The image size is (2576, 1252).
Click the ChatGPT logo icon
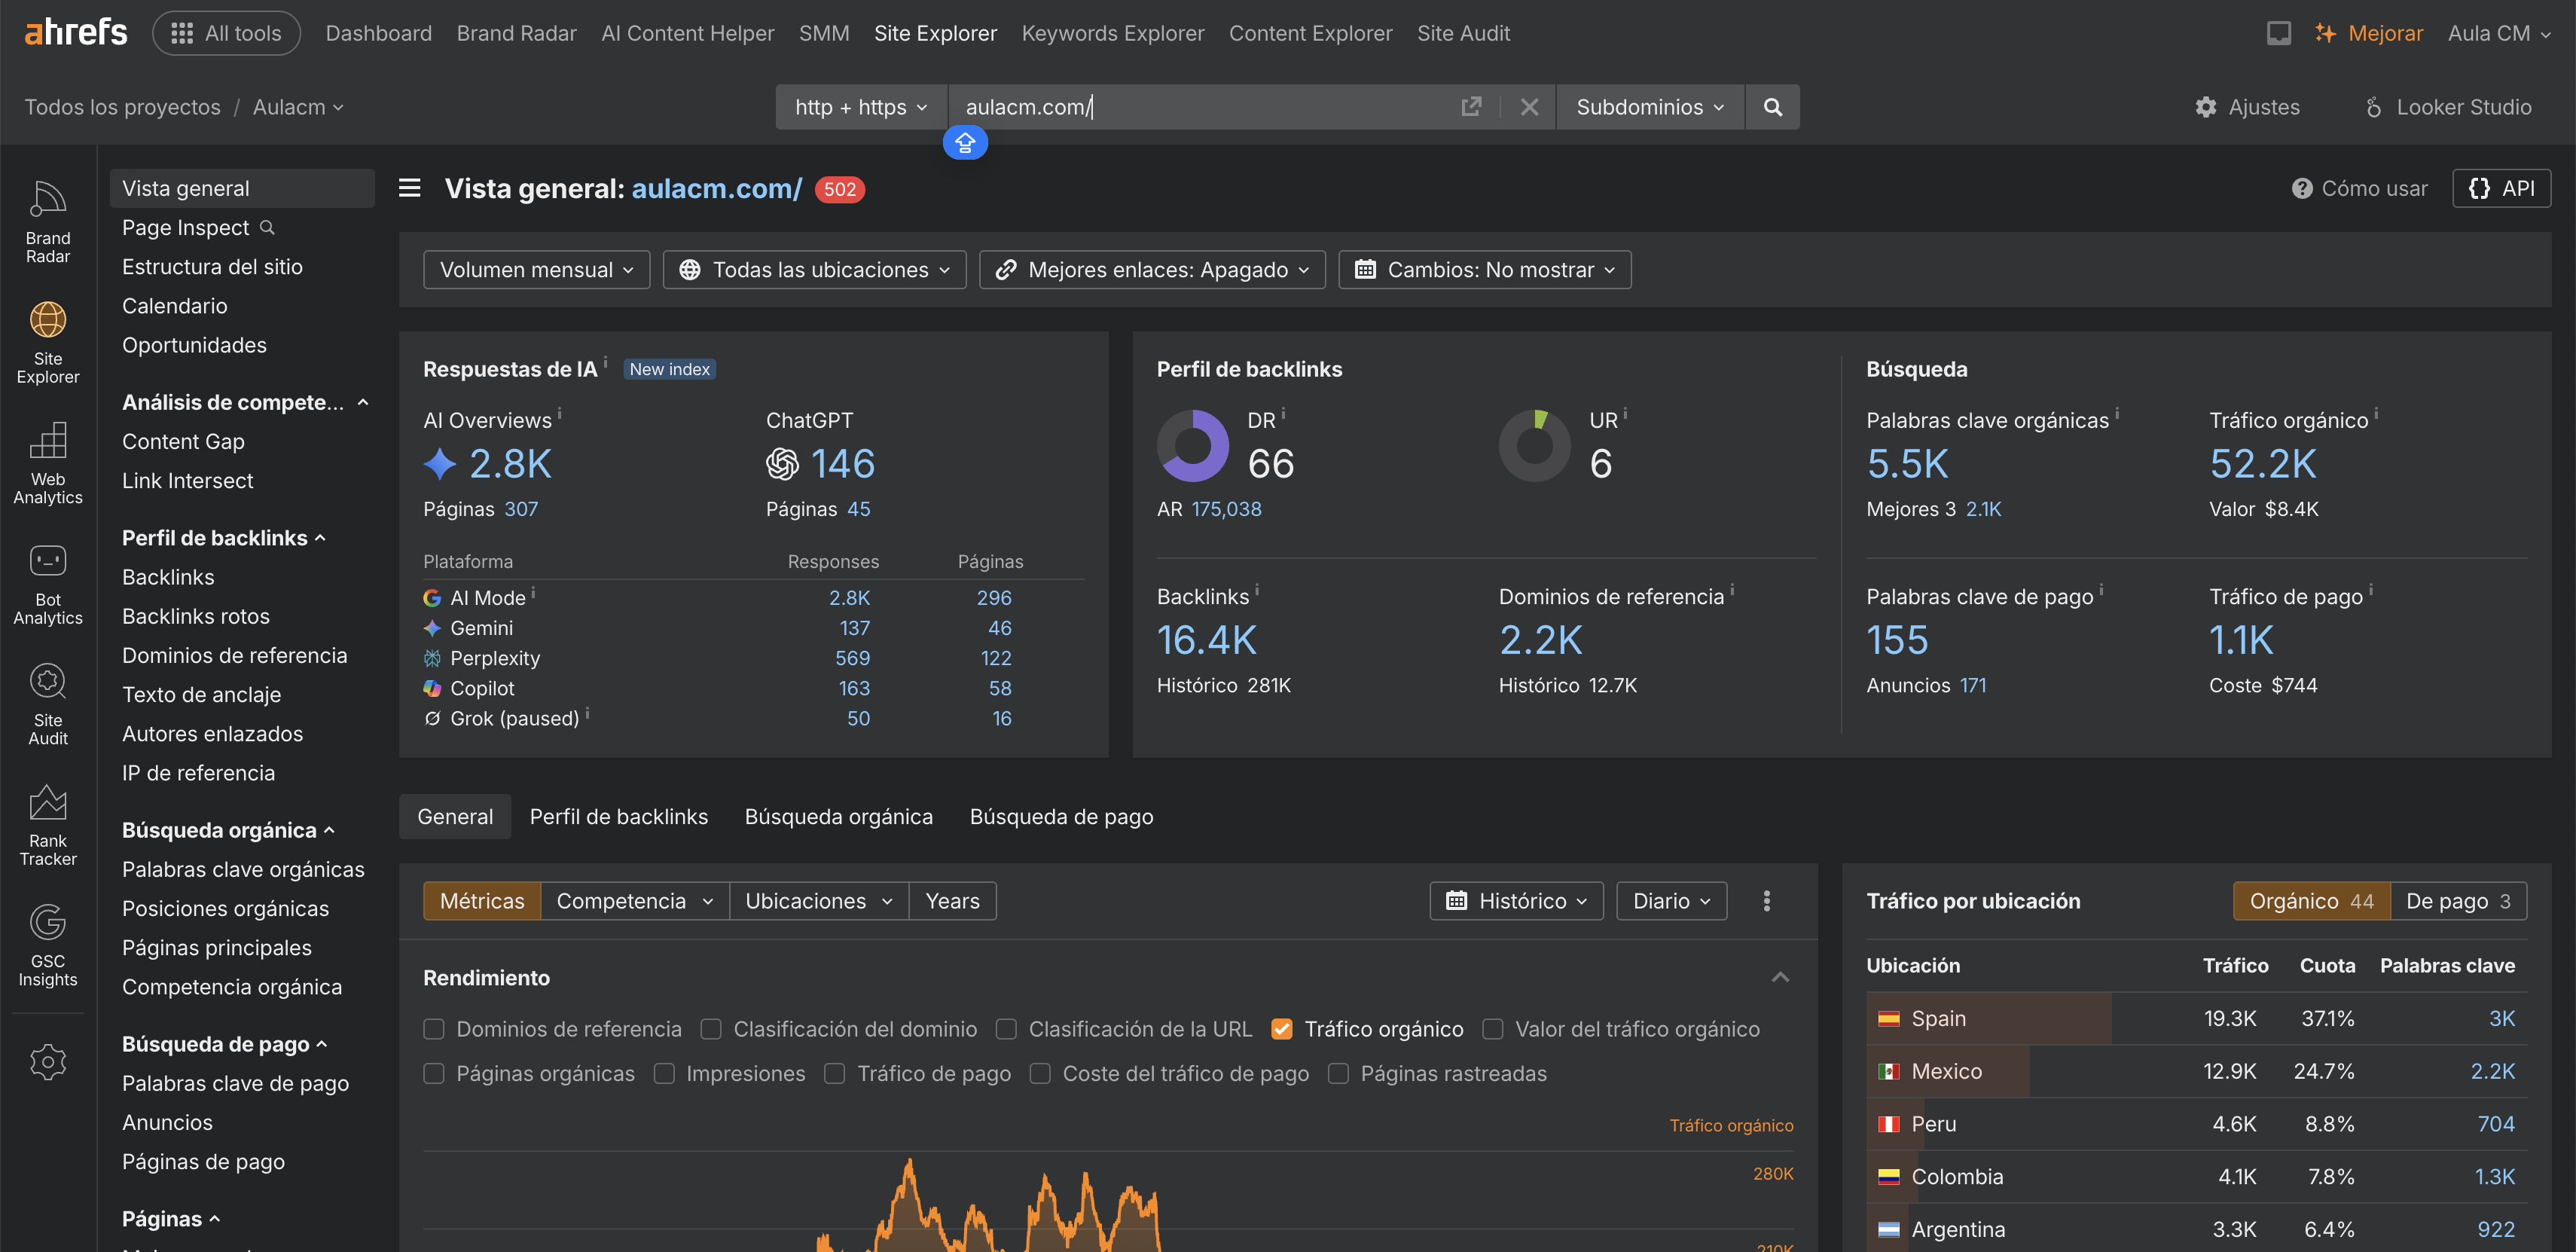point(783,464)
